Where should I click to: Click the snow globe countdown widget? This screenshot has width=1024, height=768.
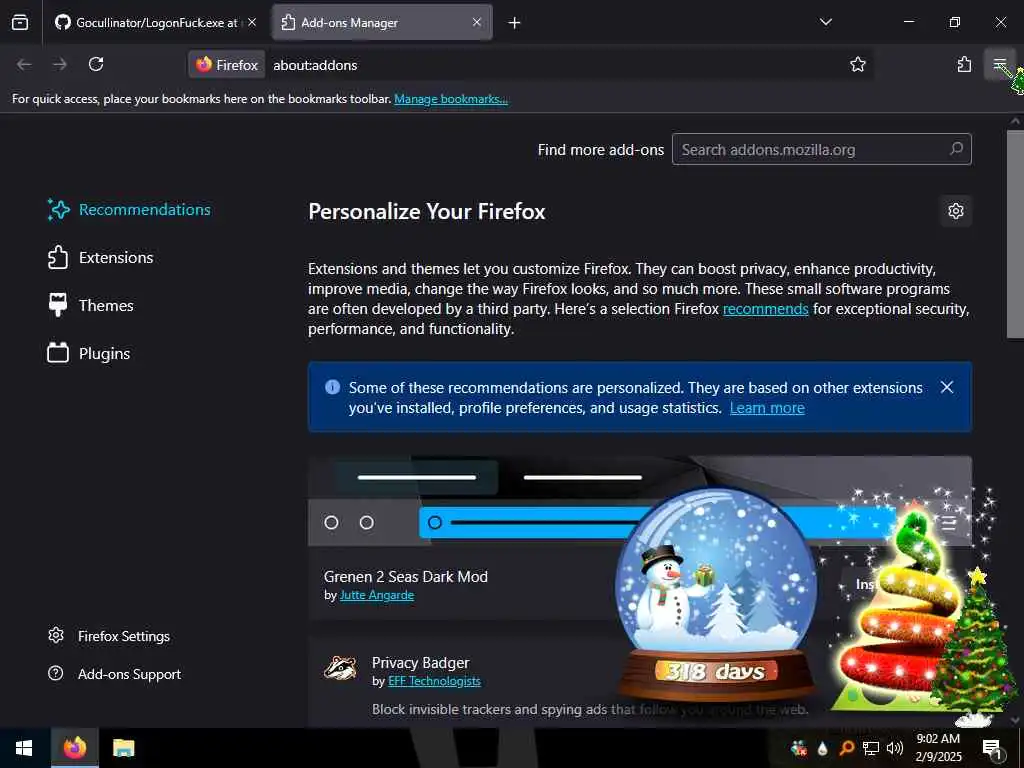tap(716, 594)
